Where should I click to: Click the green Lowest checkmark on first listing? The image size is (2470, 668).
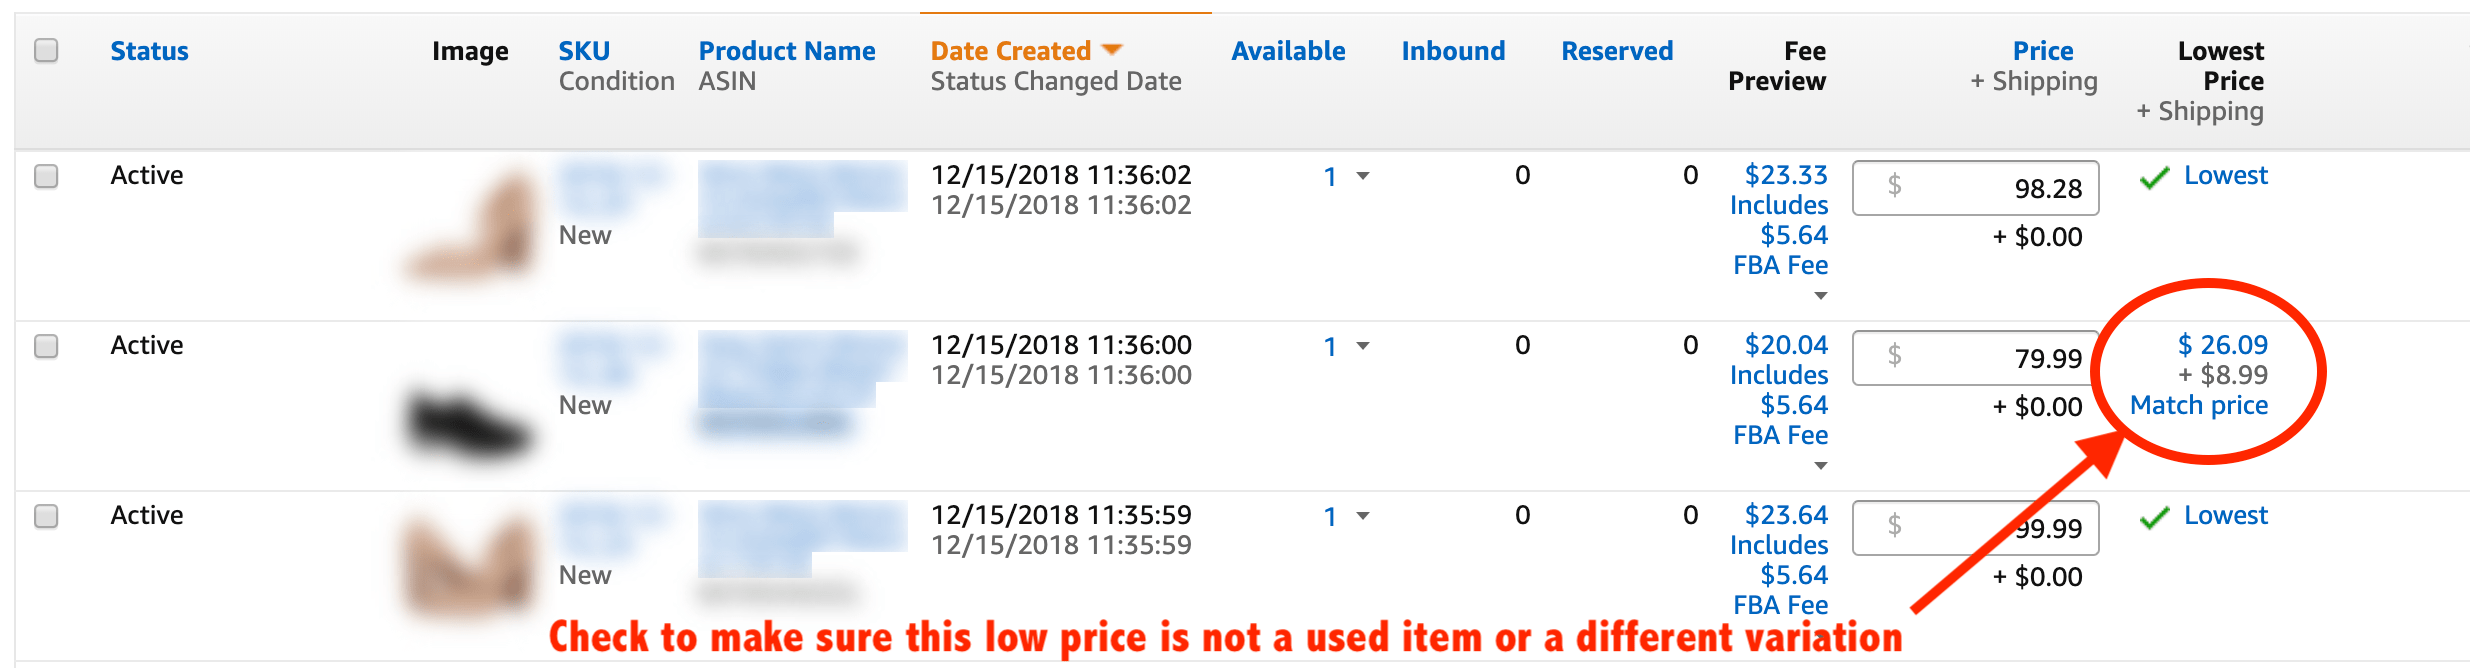(2154, 175)
